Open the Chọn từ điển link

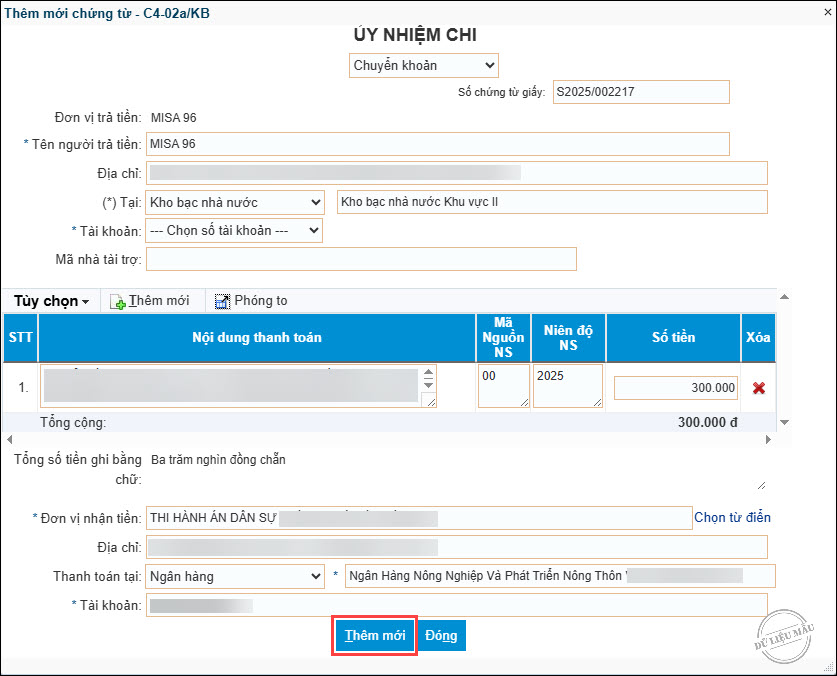point(732,517)
